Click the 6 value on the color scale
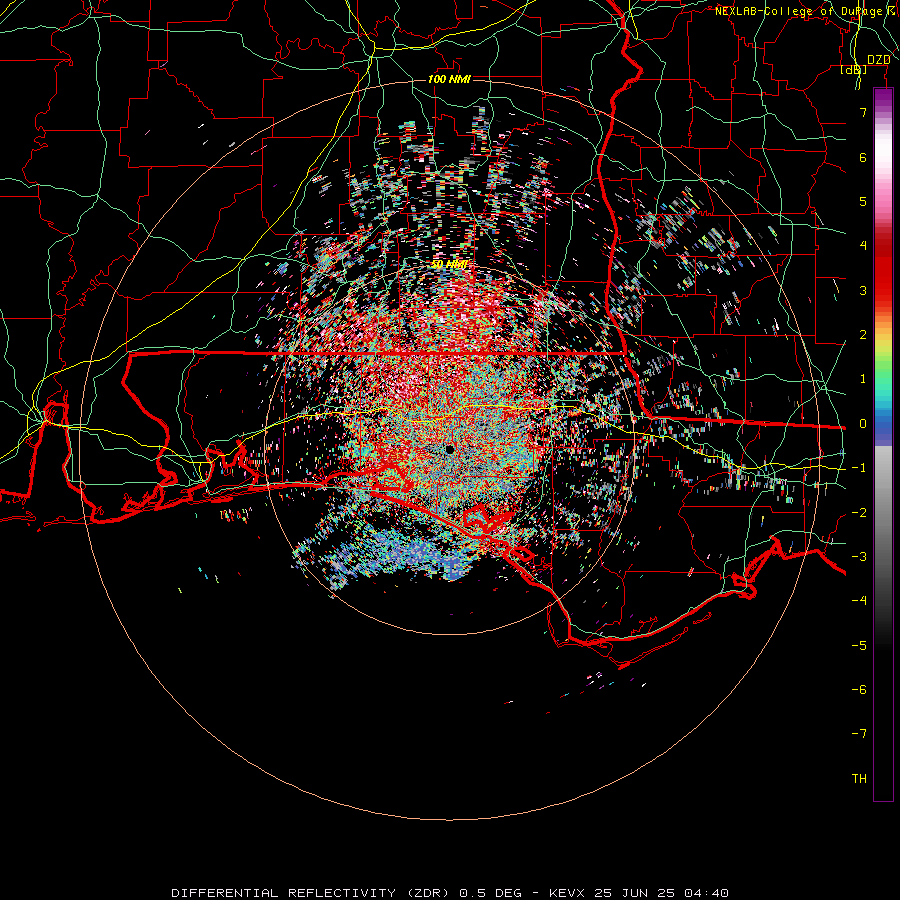 tap(863, 157)
